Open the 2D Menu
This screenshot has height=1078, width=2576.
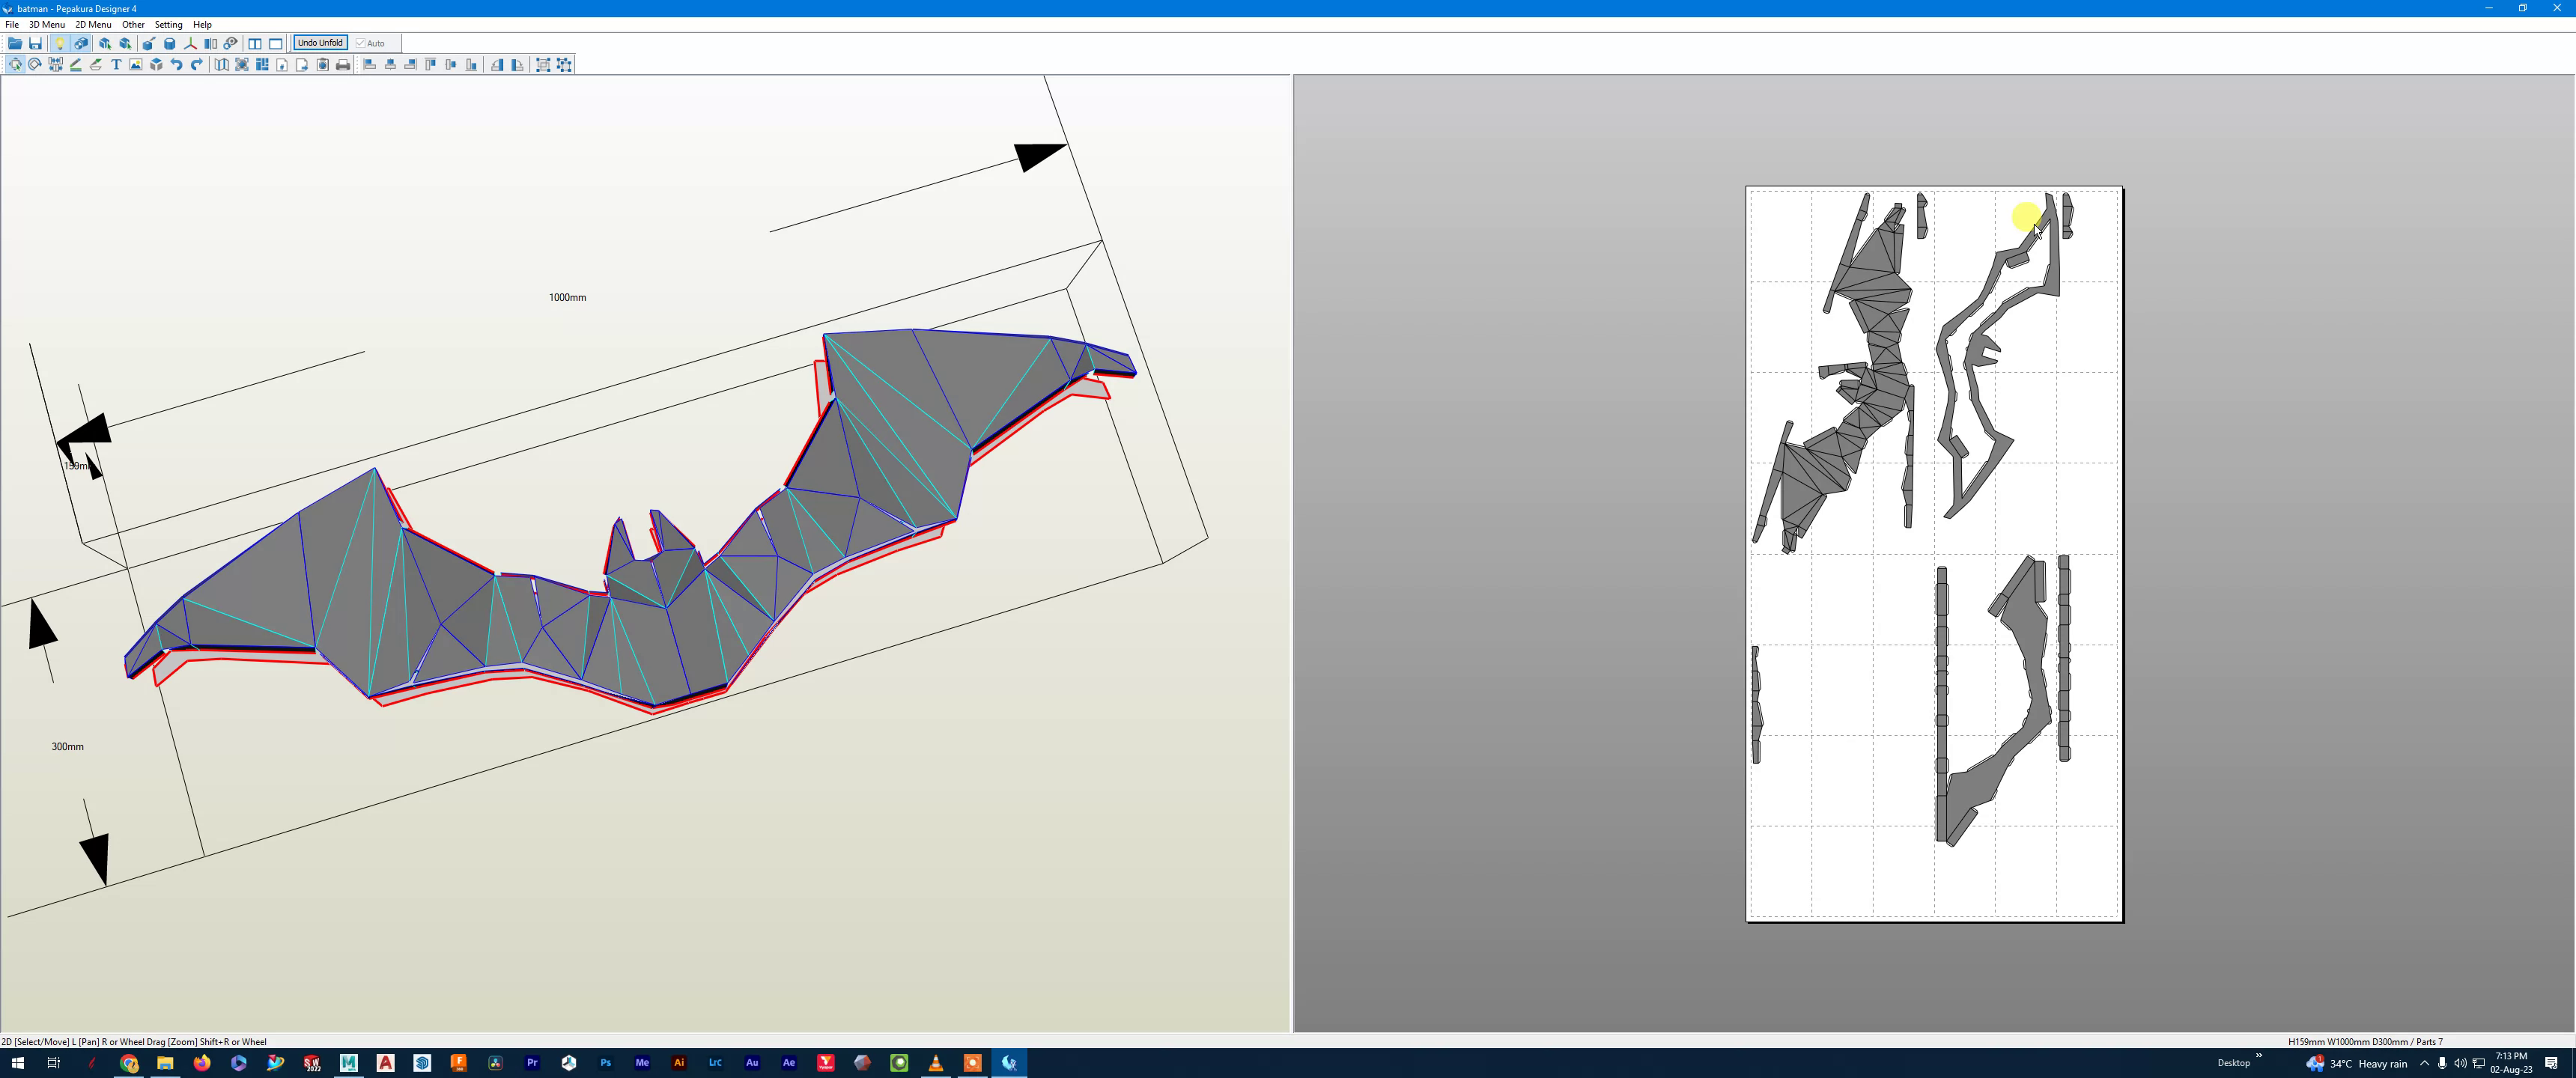(x=93, y=24)
